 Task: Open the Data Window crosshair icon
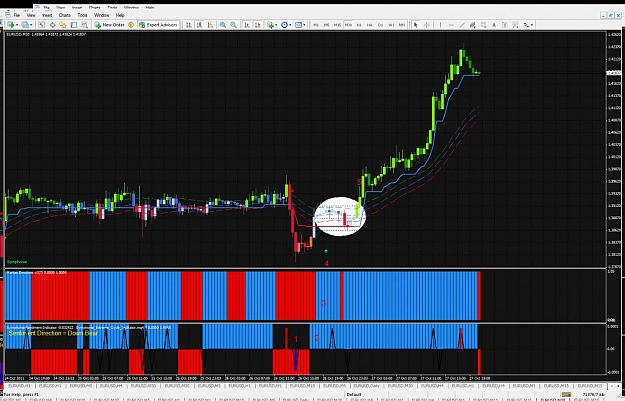tap(52, 25)
